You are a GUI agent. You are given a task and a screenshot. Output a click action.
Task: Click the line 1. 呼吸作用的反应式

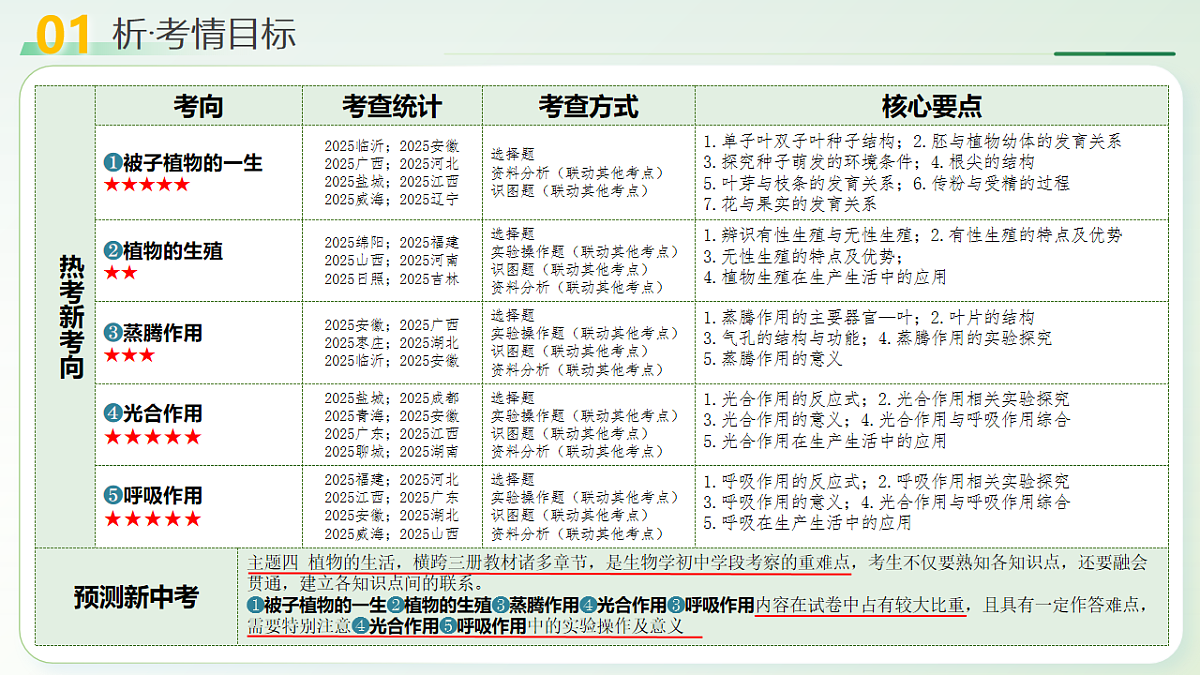(x=783, y=481)
